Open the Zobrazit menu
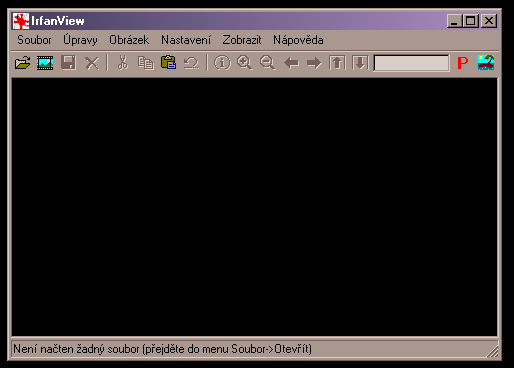 pos(242,40)
